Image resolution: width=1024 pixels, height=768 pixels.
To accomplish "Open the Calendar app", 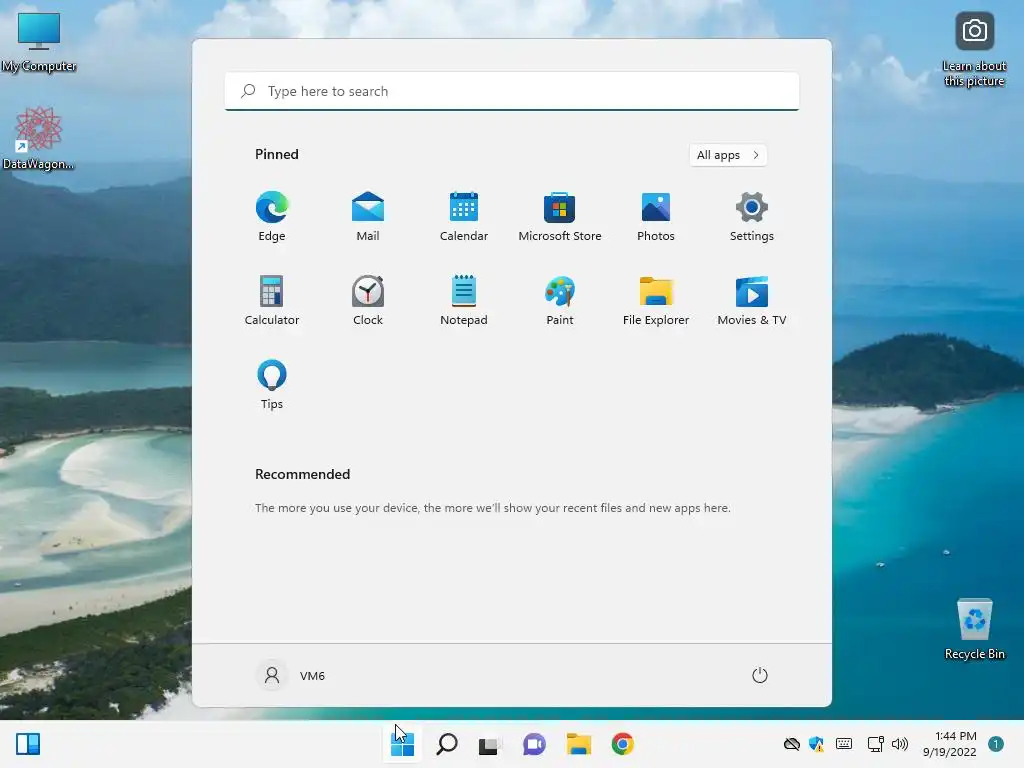I will tap(464, 216).
